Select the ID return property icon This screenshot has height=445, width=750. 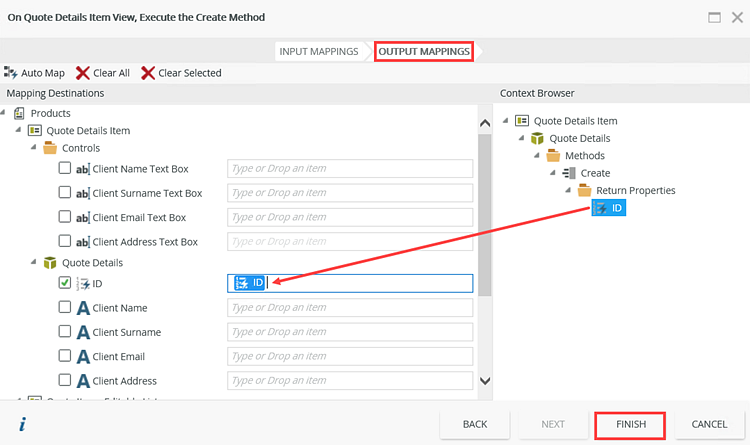[x=601, y=208]
